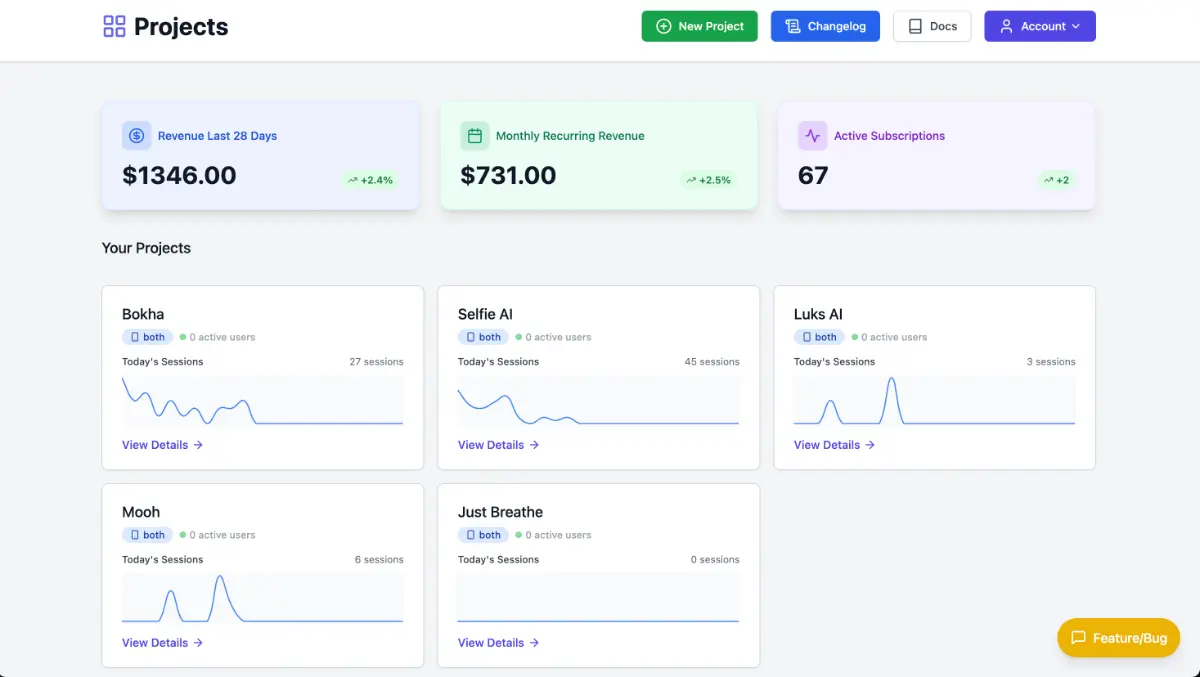Click the Selfie AI sessions chart
Image resolution: width=1200 pixels, height=677 pixels.
click(x=599, y=401)
